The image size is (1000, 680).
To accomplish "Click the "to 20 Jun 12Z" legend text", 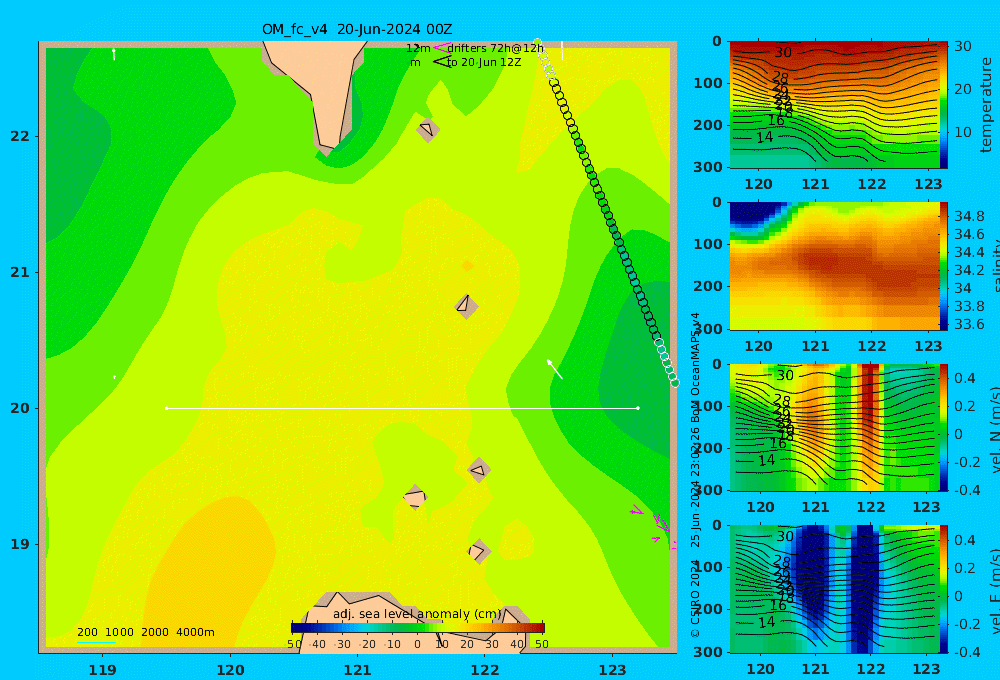I will (x=484, y=62).
